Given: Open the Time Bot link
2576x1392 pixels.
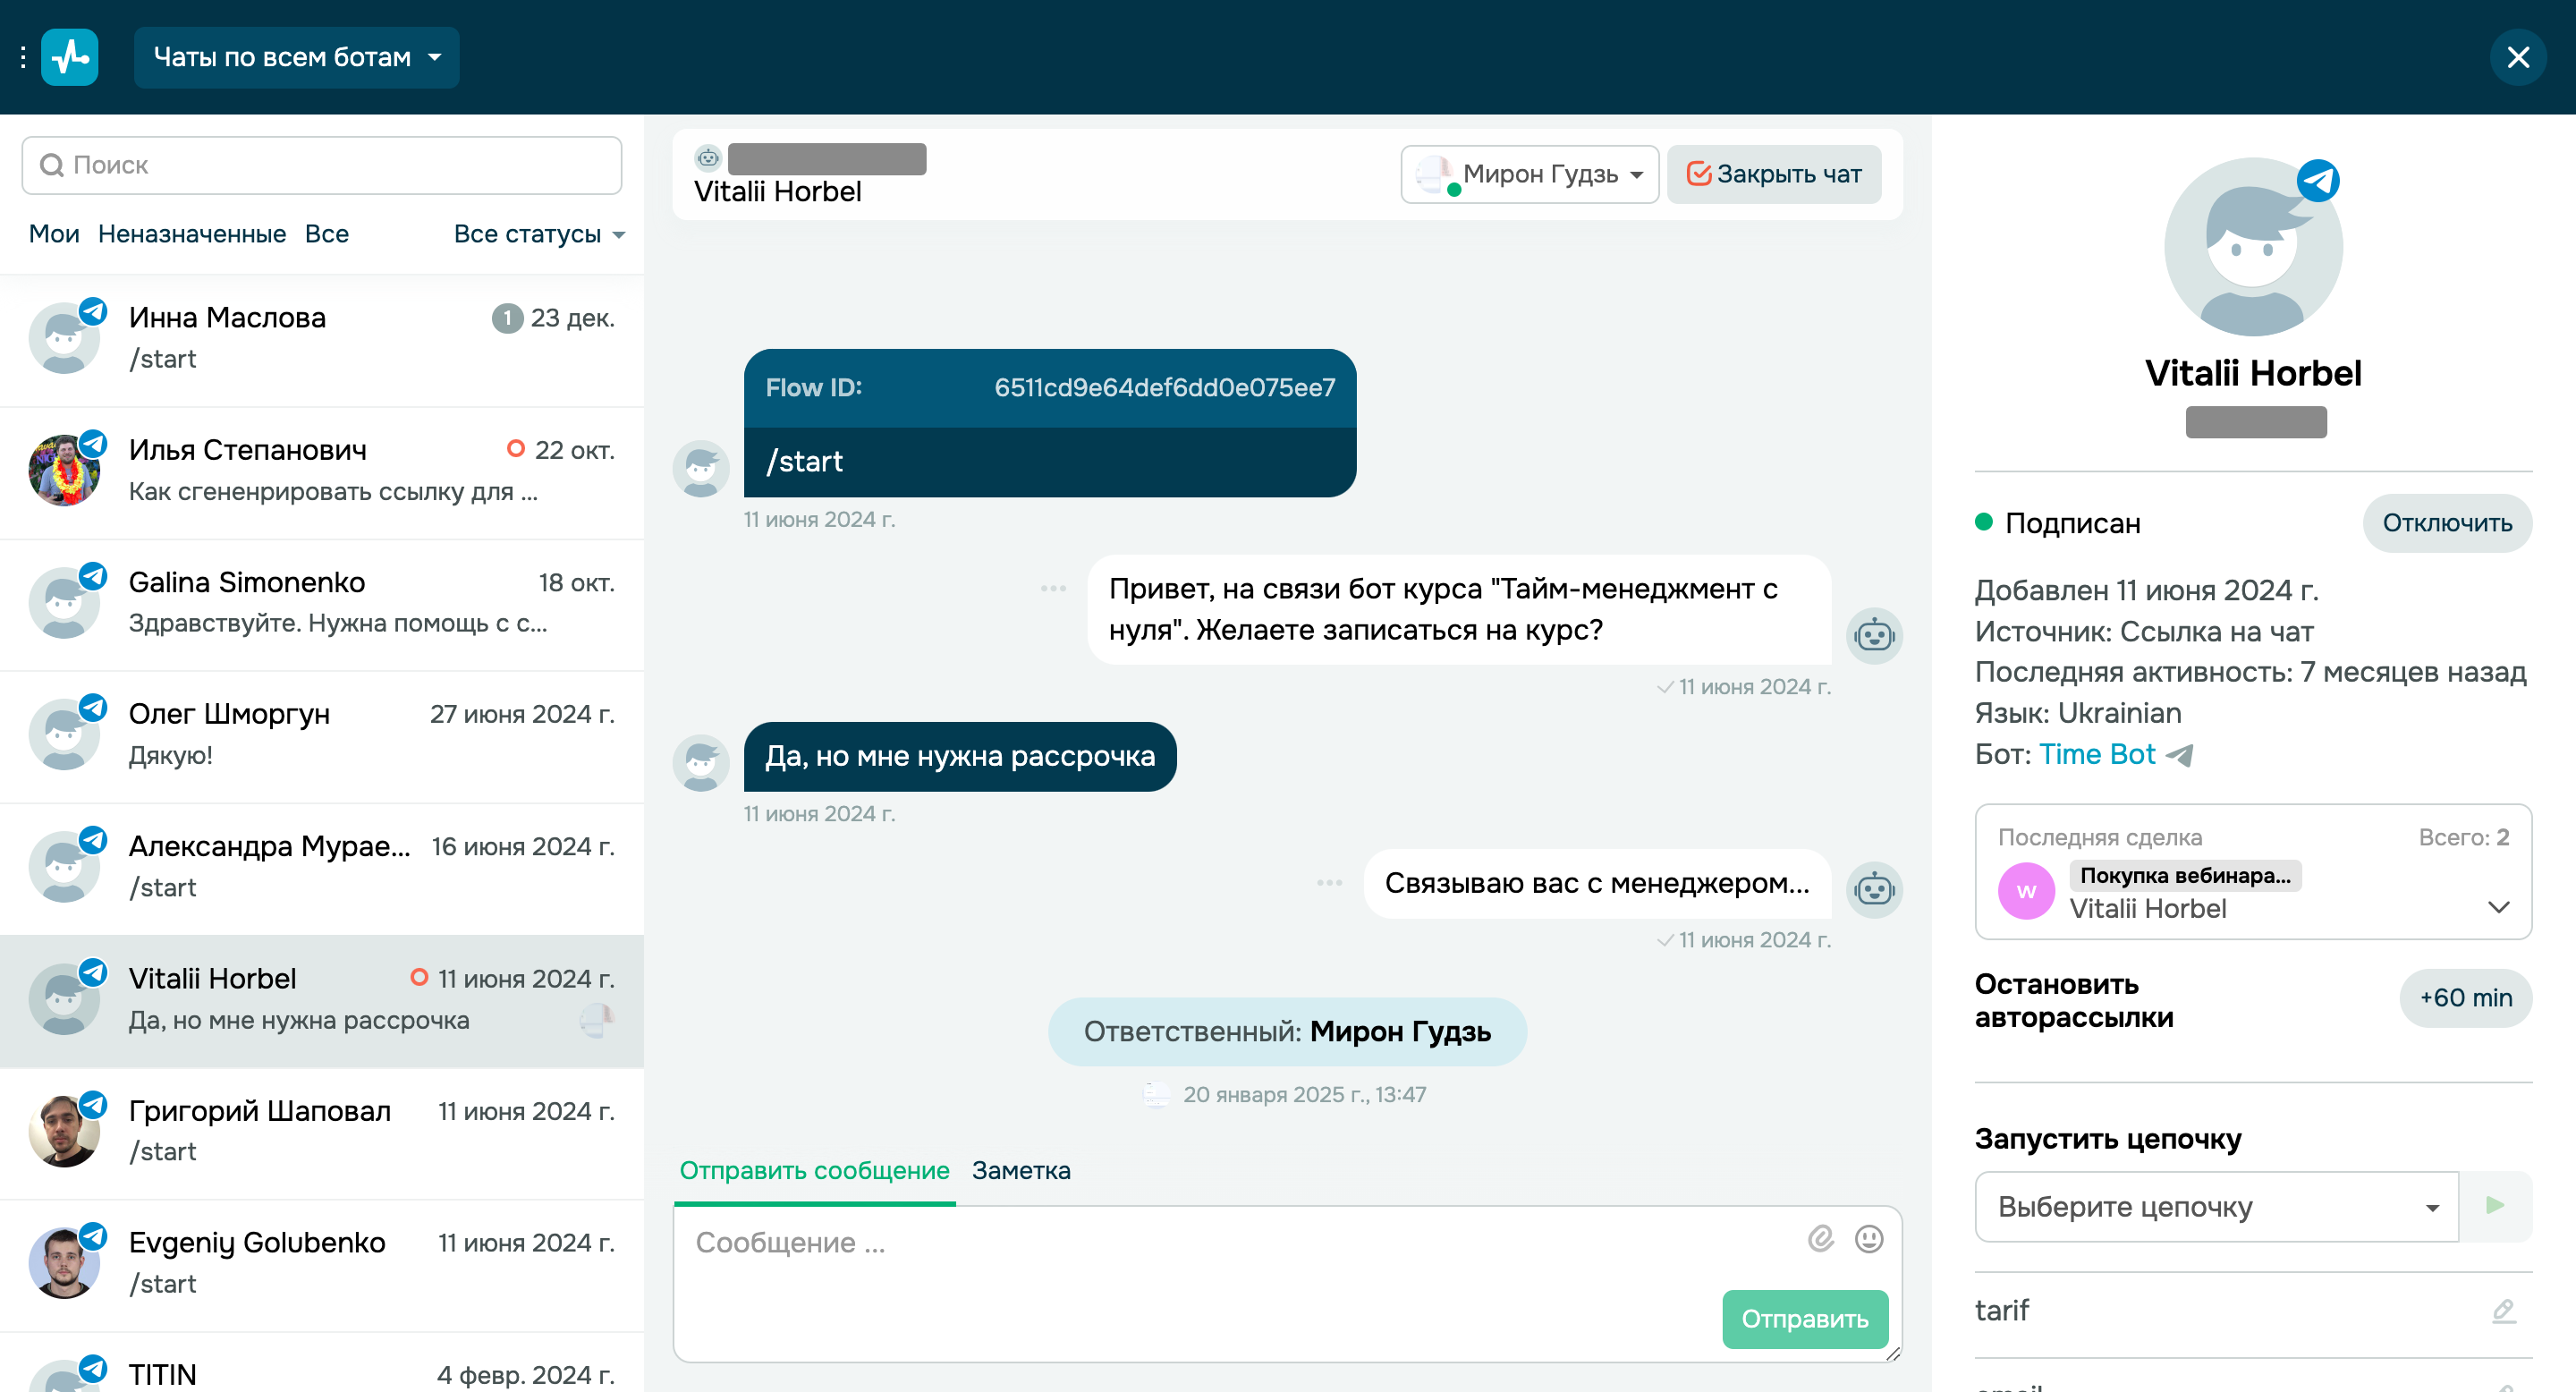Looking at the screenshot, I should point(2097,754).
